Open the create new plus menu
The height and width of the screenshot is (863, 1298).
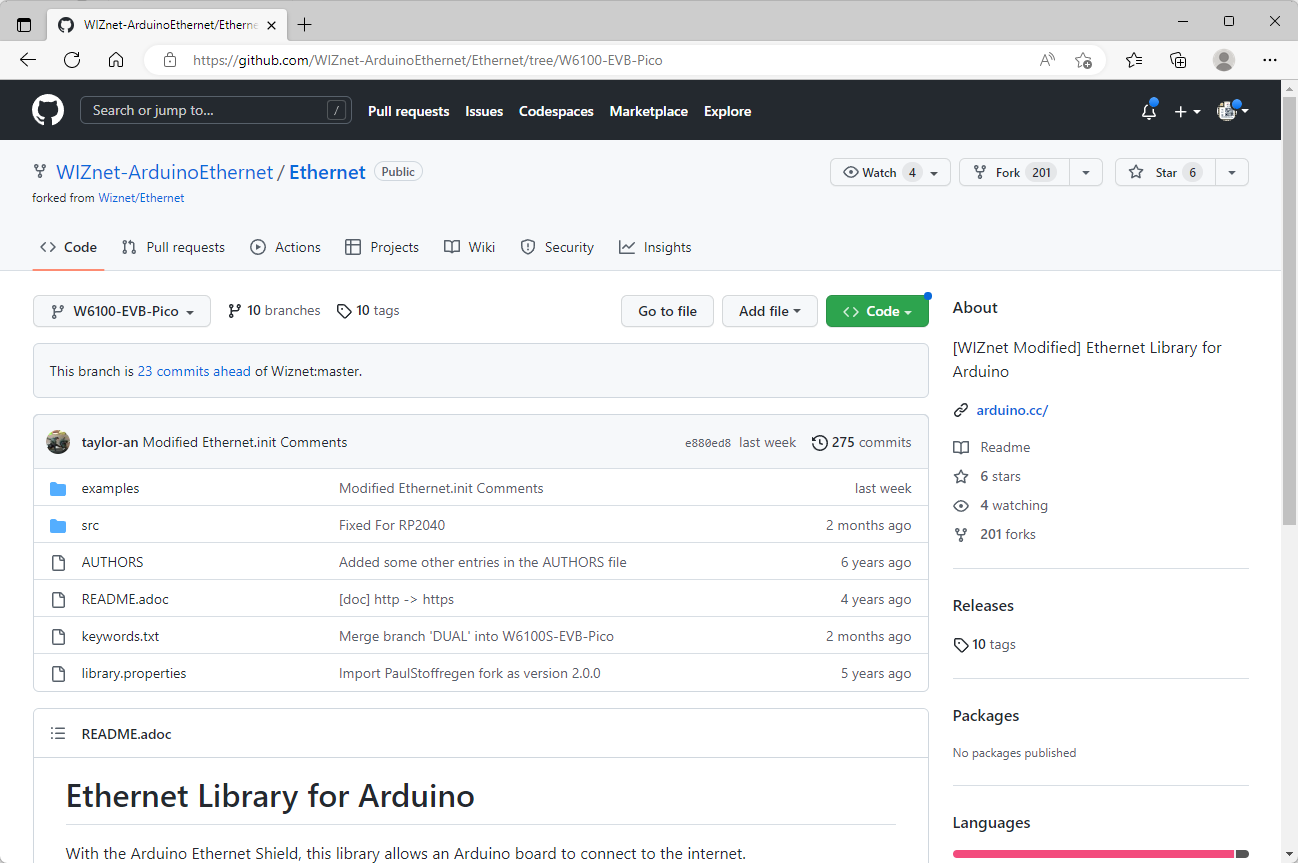tap(1187, 111)
